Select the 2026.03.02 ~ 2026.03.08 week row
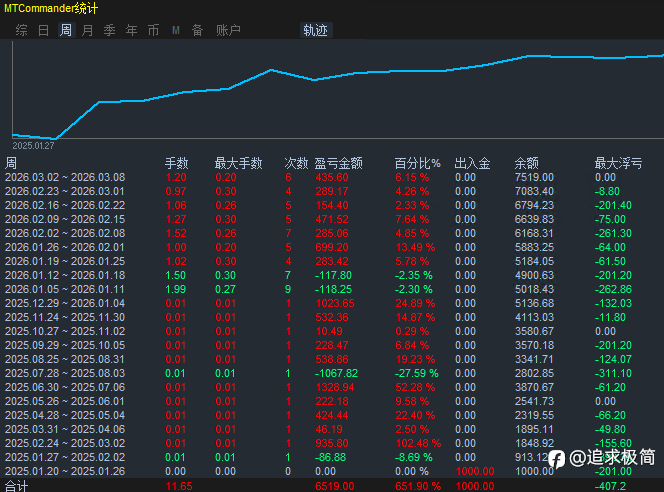 (x=65, y=177)
